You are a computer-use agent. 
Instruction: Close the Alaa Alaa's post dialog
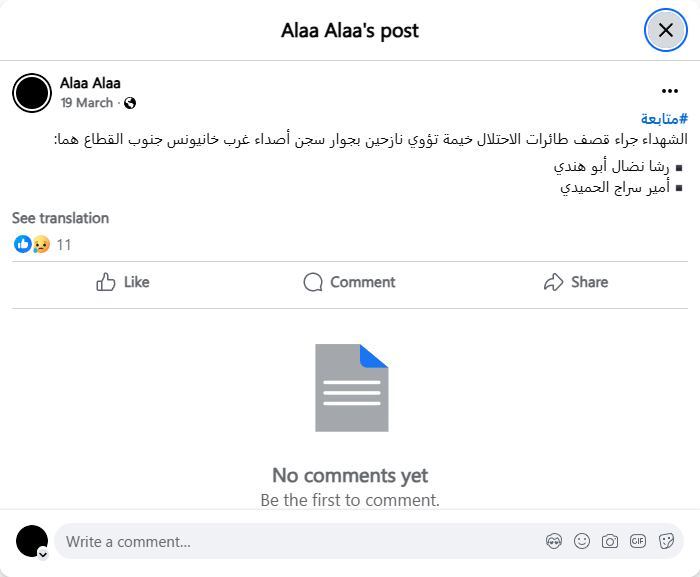(665, 30)
